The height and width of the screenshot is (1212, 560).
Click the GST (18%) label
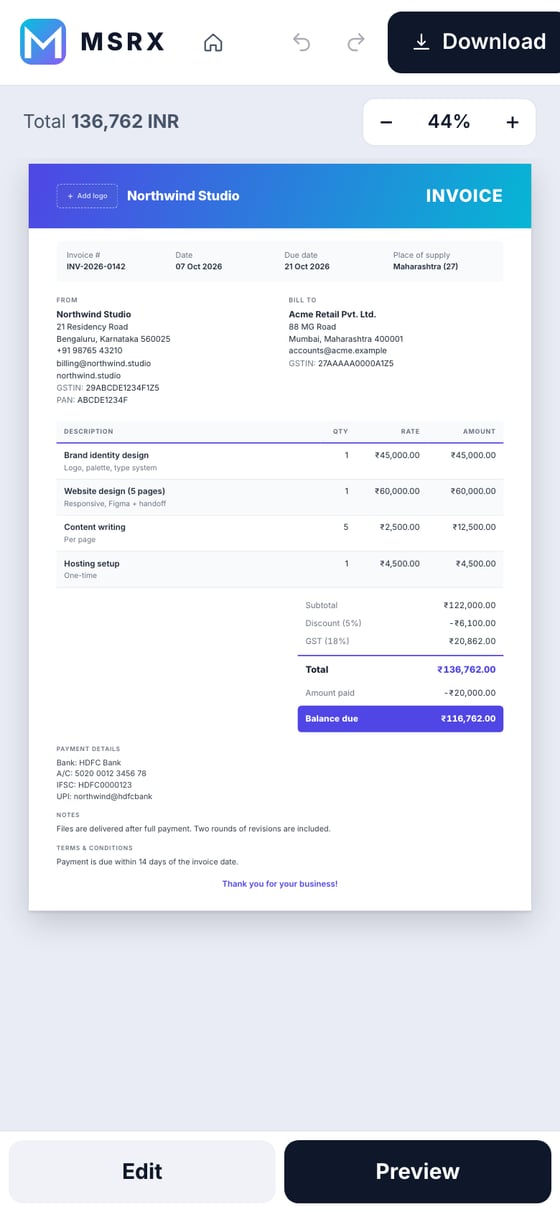326,641
